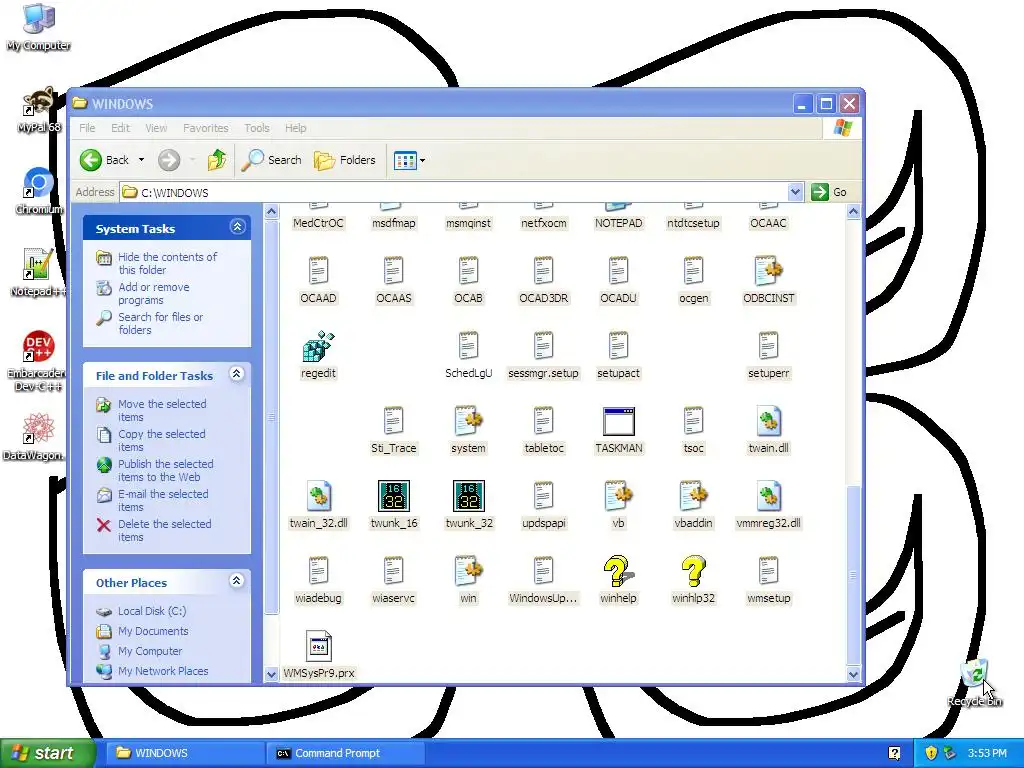Screen dimensions: 1024x768
Task: Click E-mail the selected items
Action: click(163, 500)
